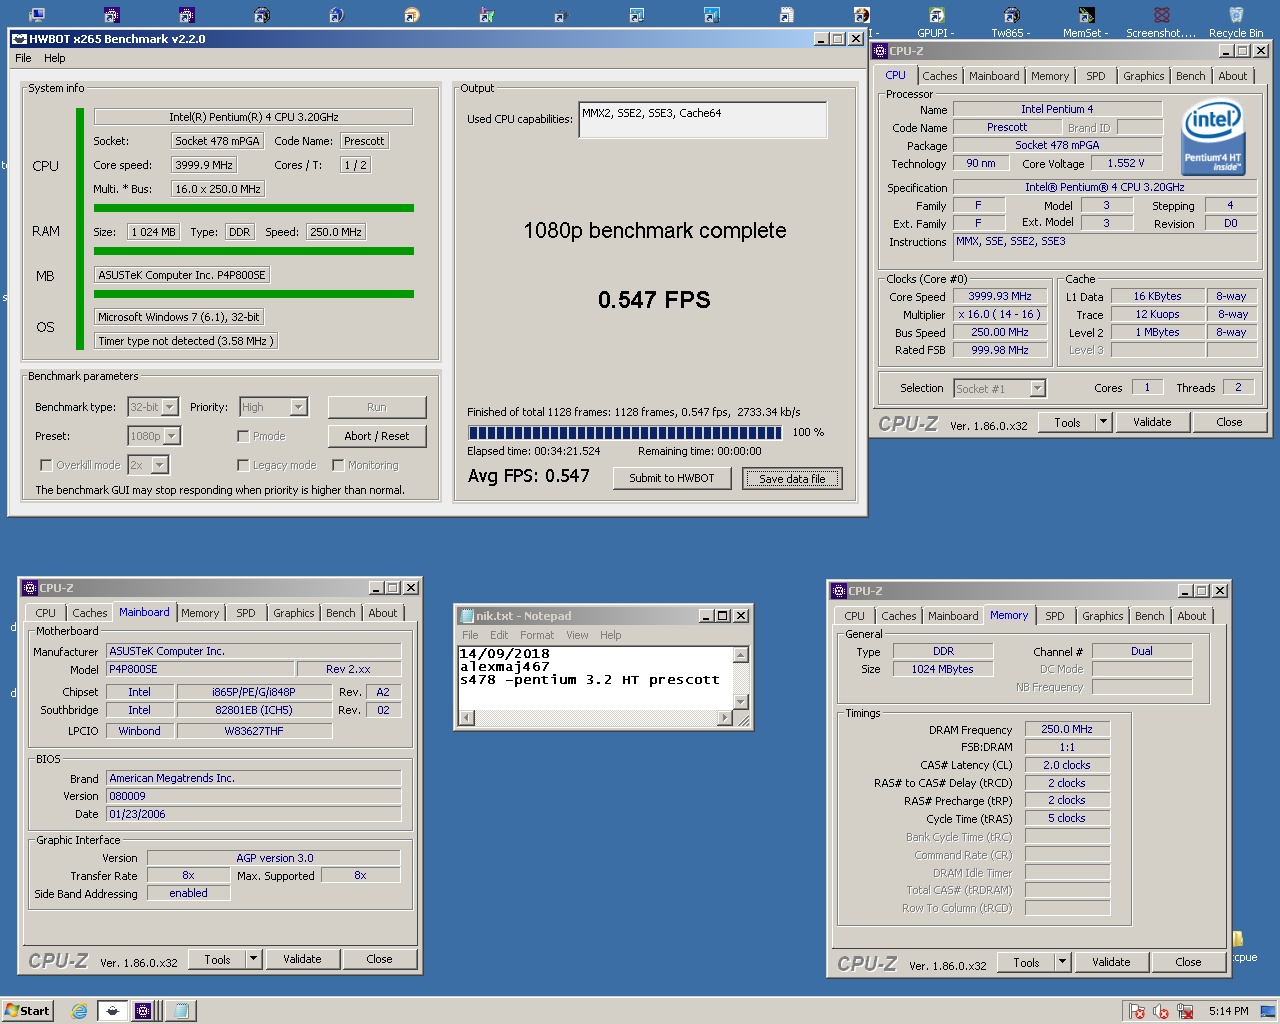Switch to the Notepad taskbar button
This screenshot has height=1024, width=1280.
[181, 1010]
